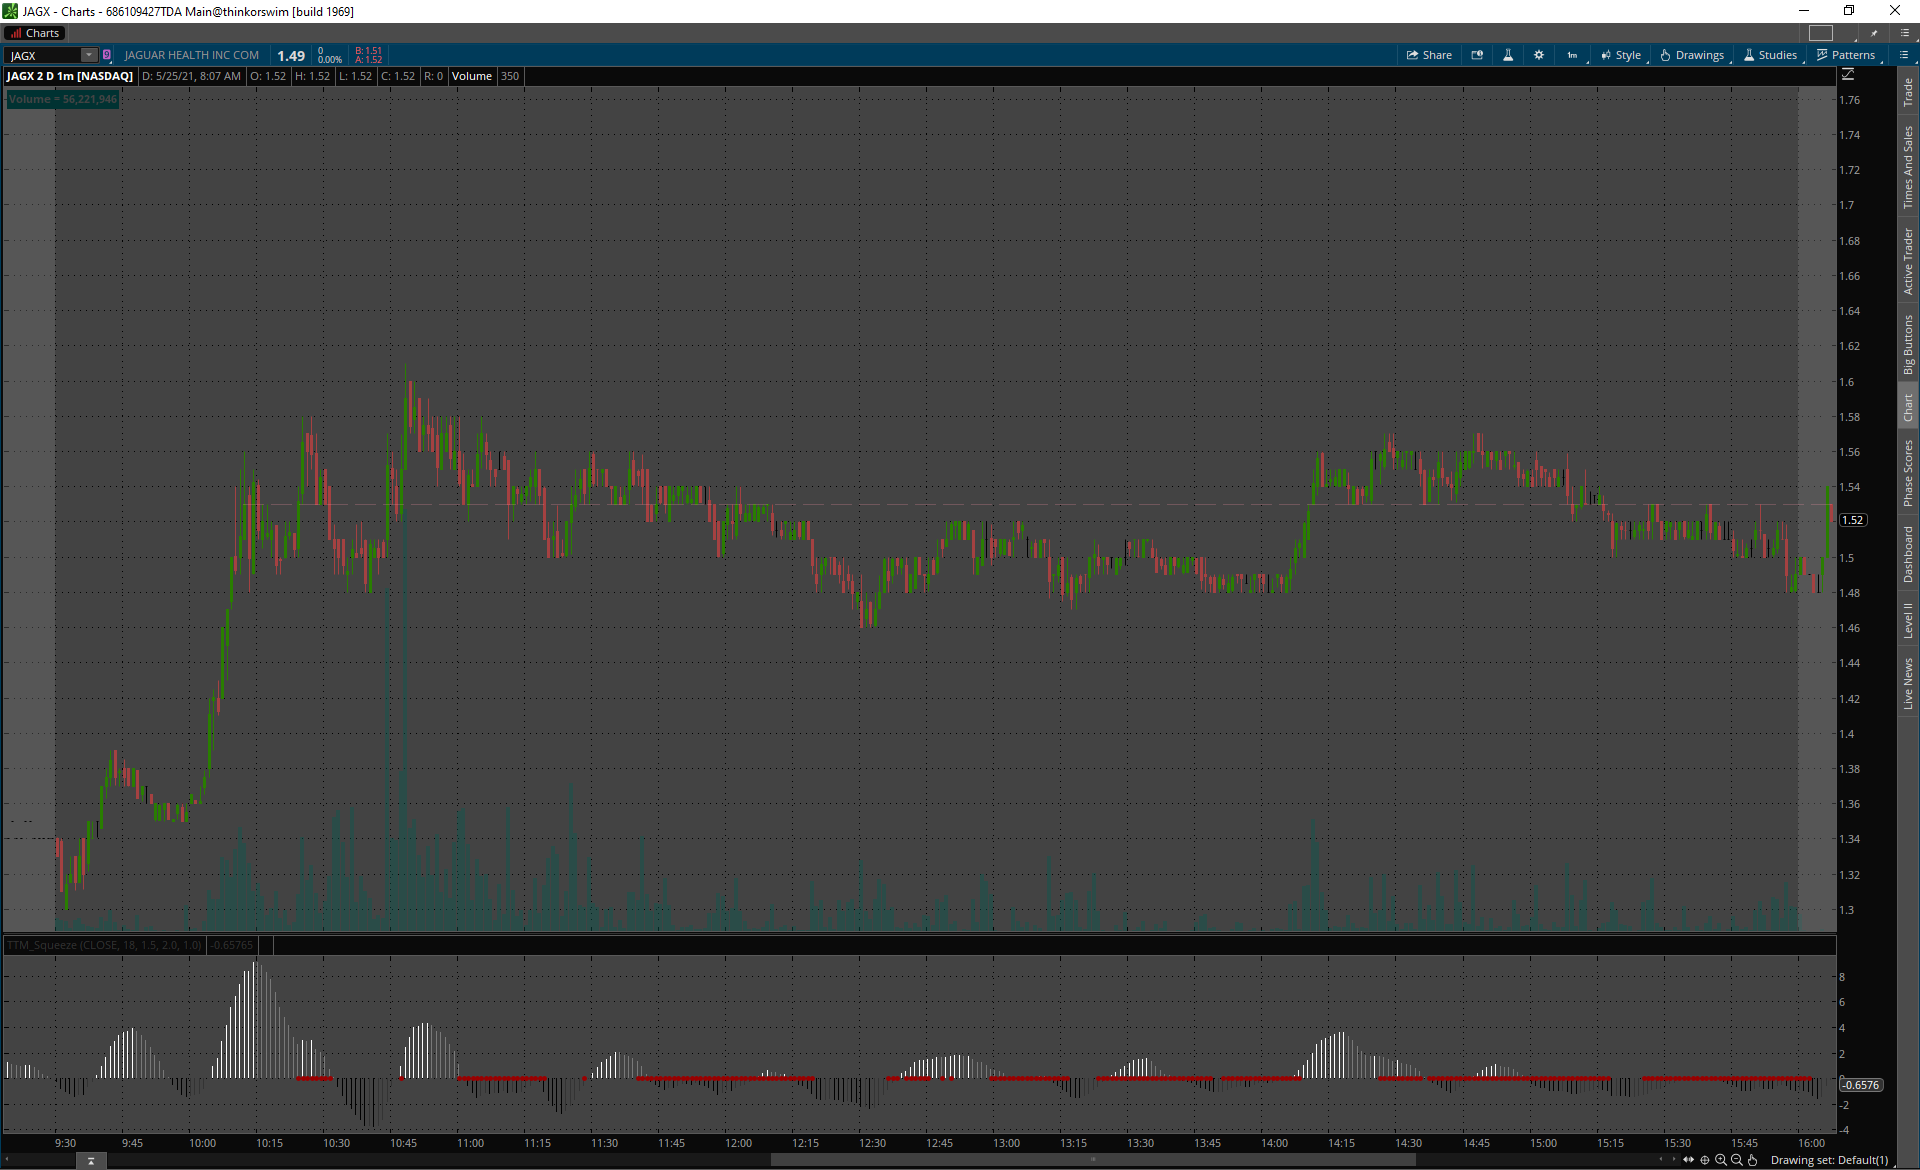Open the Studies dropdown
Screen dimensions: 1920x1170
click(x=1770, y=55)
